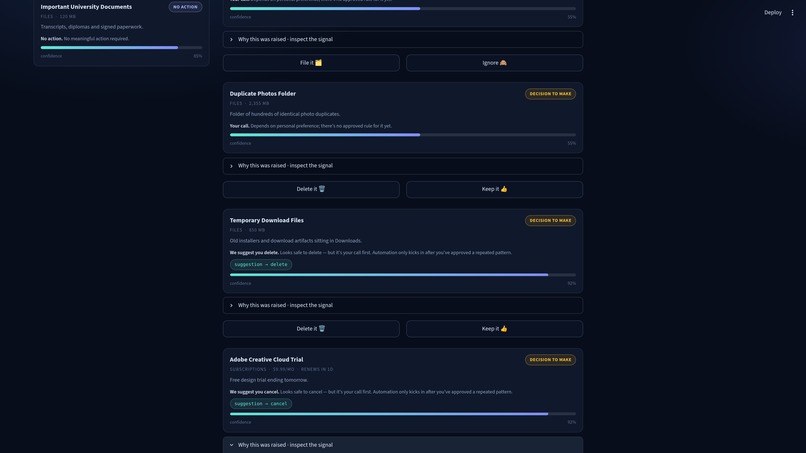Open the Deploy menu
Screen dimensions: 806x453
[x=773, y=12]
